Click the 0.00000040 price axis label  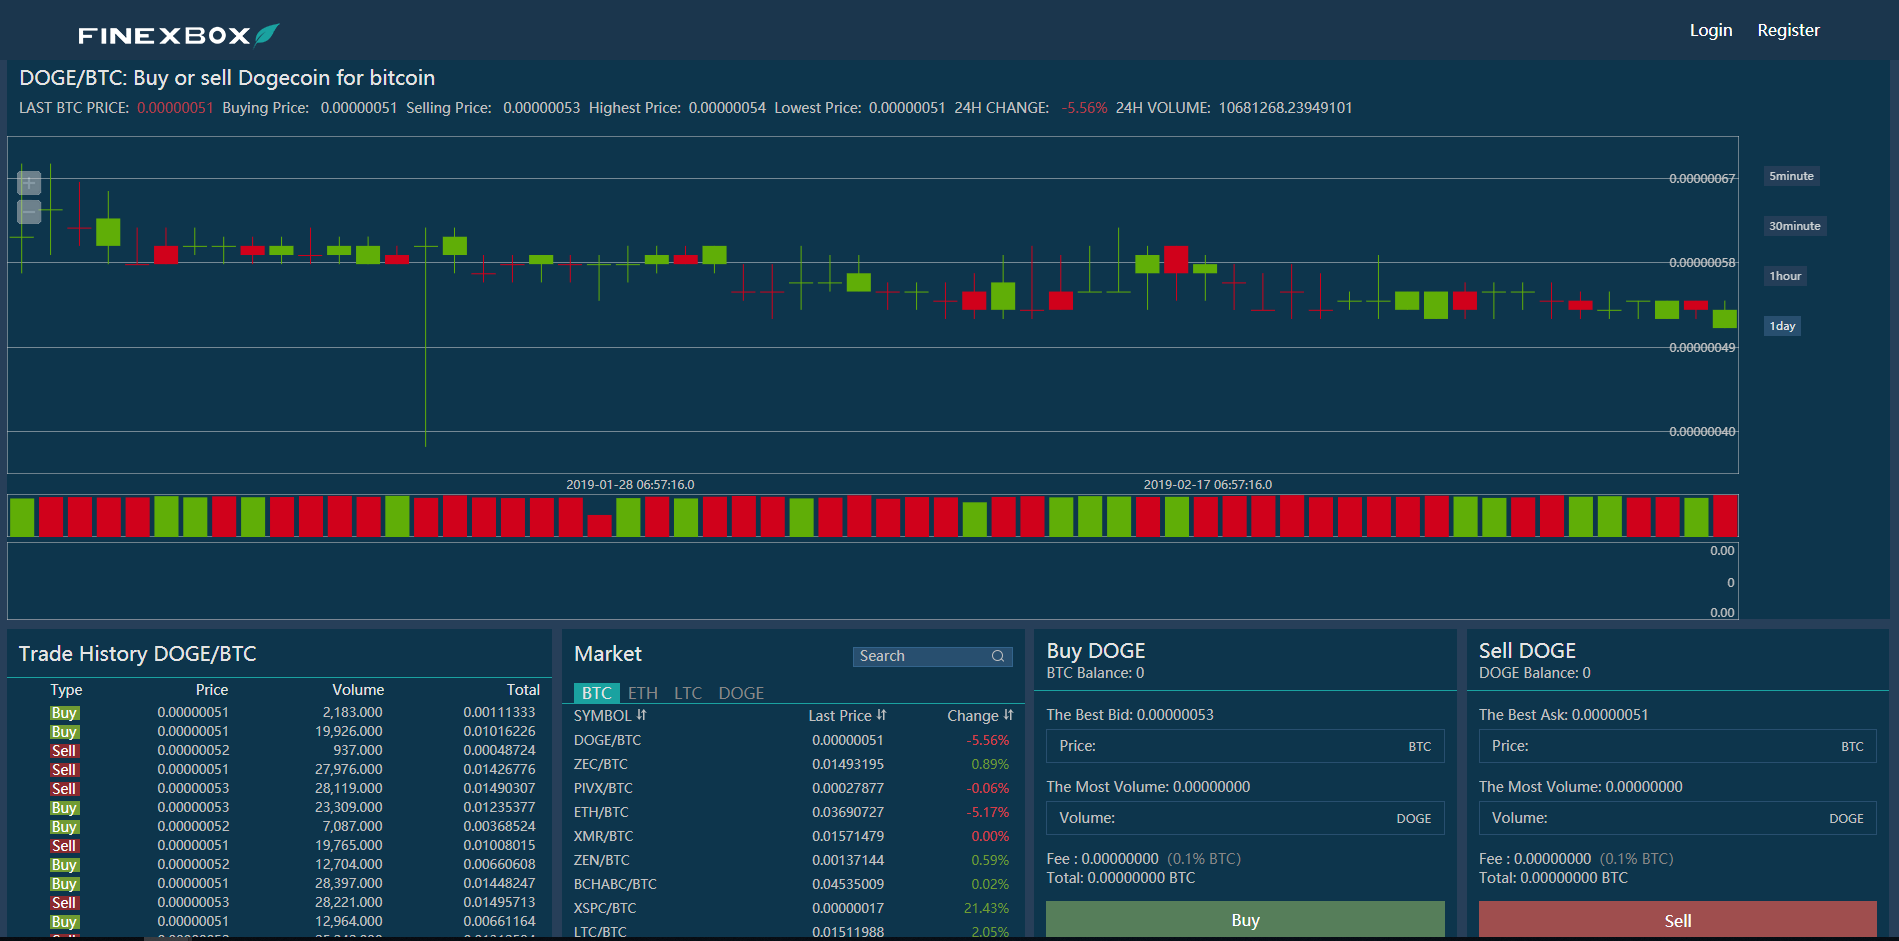[1702, 432]
